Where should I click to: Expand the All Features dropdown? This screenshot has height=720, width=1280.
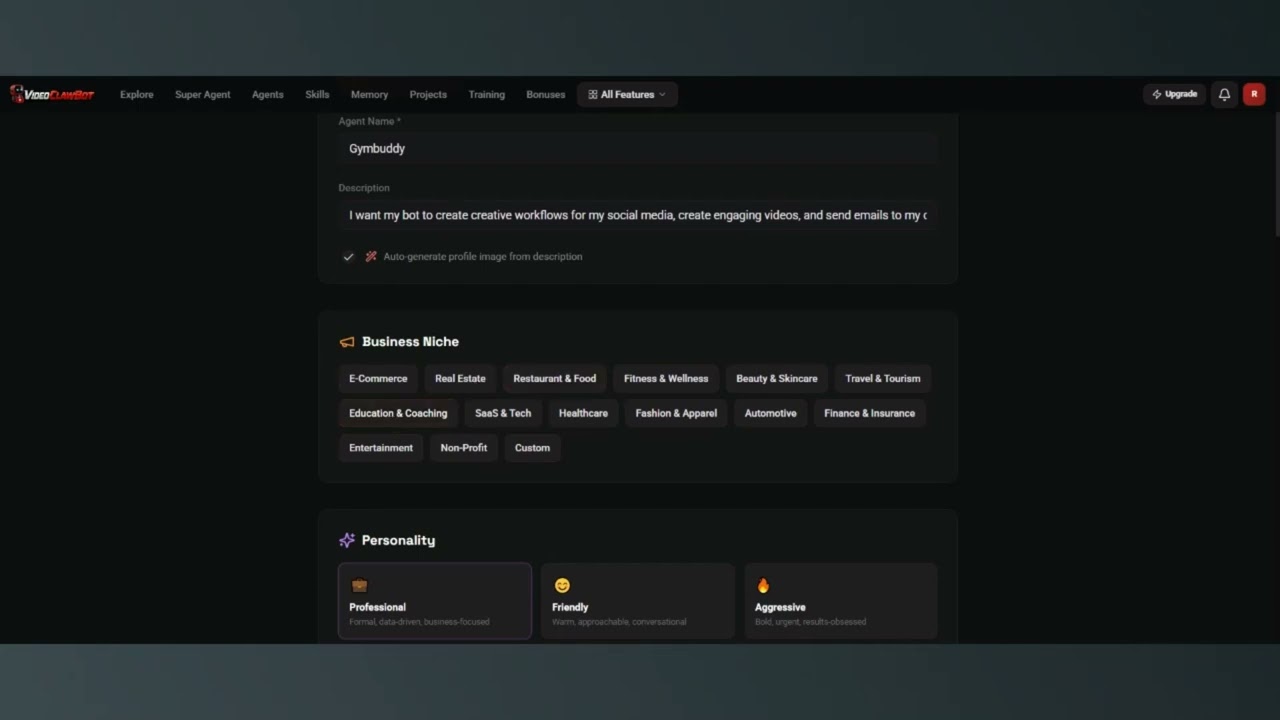click(627, 94)
